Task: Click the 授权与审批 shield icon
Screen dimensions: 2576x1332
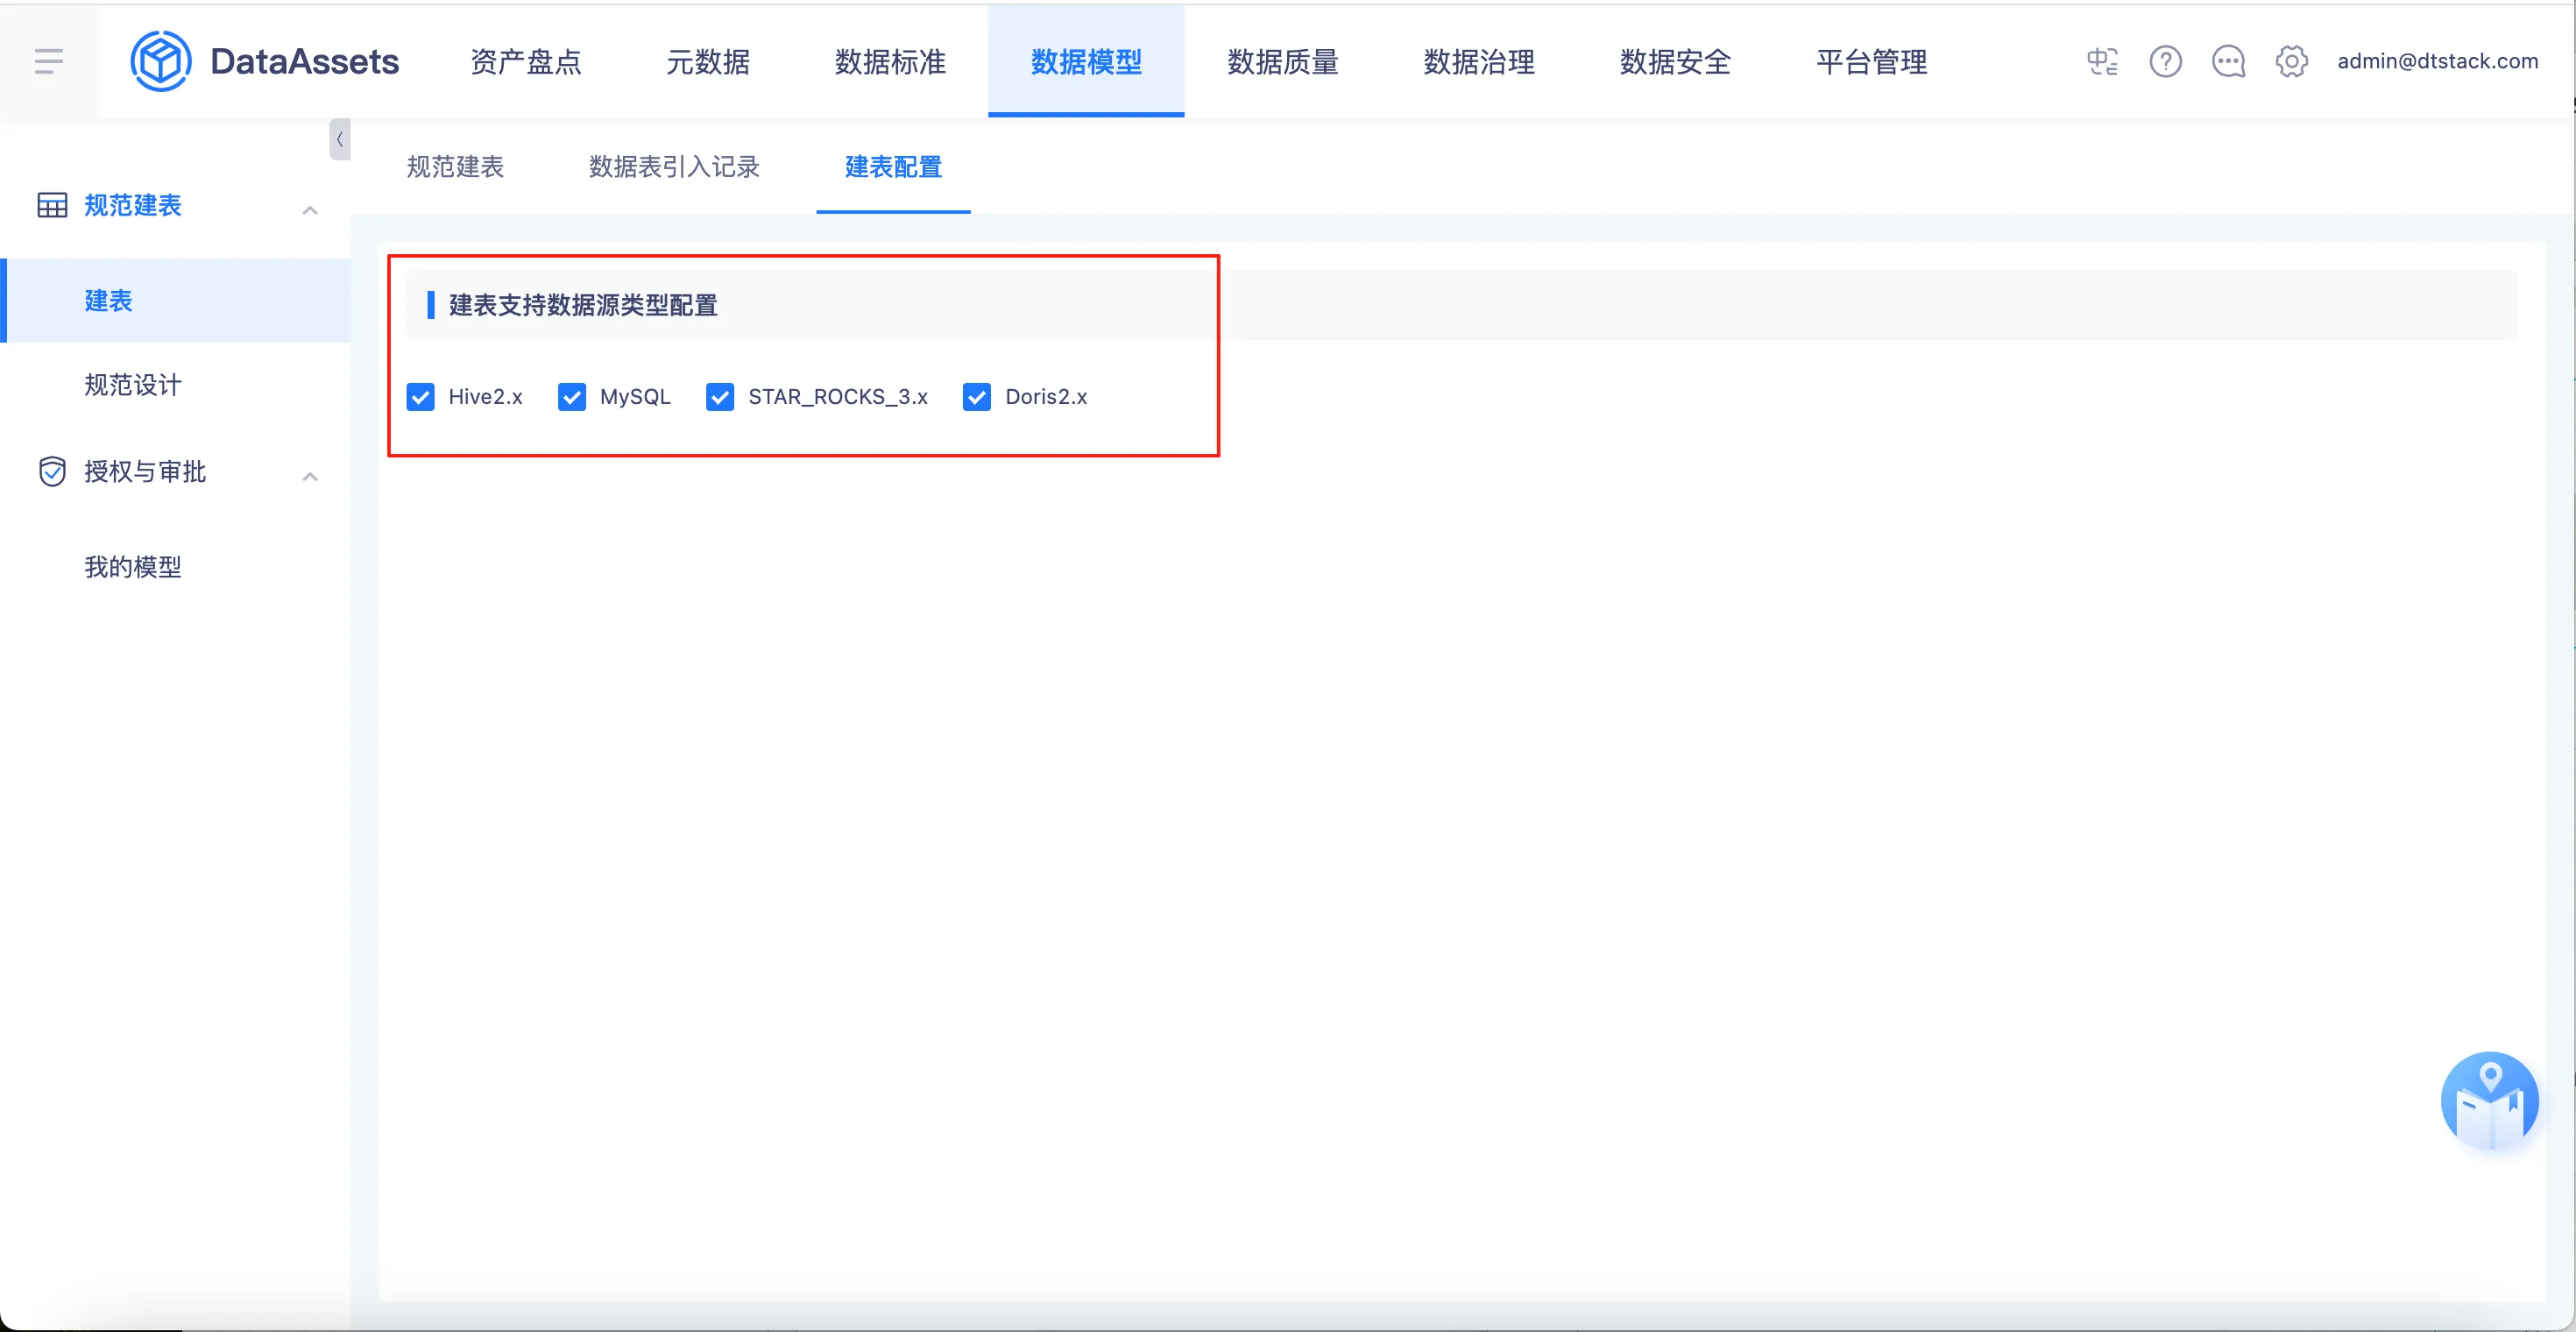Action: (52, 471)
